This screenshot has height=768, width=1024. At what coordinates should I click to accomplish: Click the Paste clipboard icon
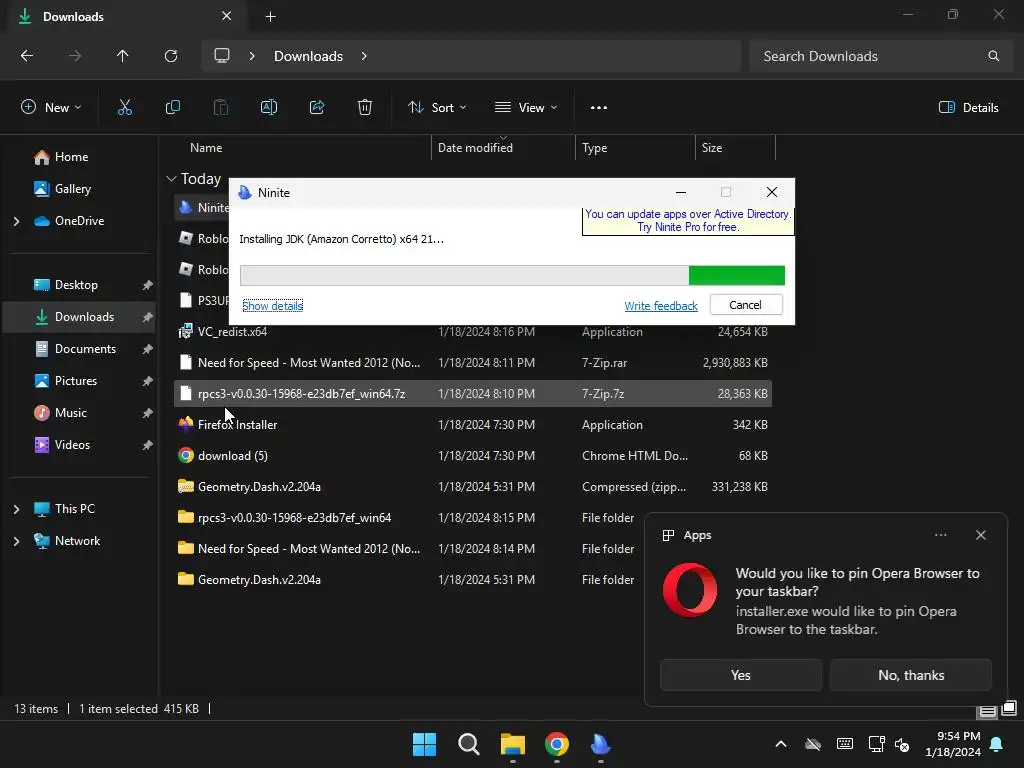point(221,108)
